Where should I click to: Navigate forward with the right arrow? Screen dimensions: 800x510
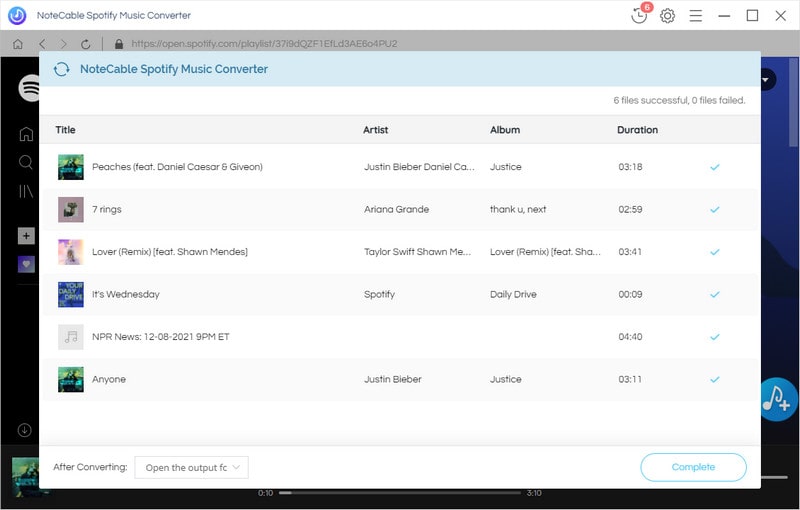click(x=64, y=44)
